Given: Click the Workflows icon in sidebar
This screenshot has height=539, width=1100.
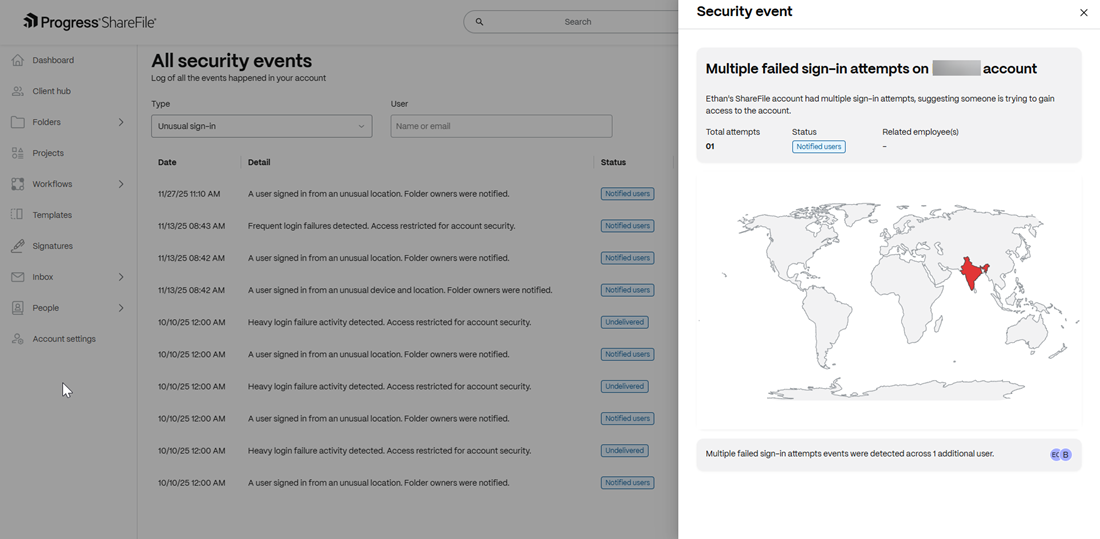Looking at the screenshot, I should click(18, 184).
